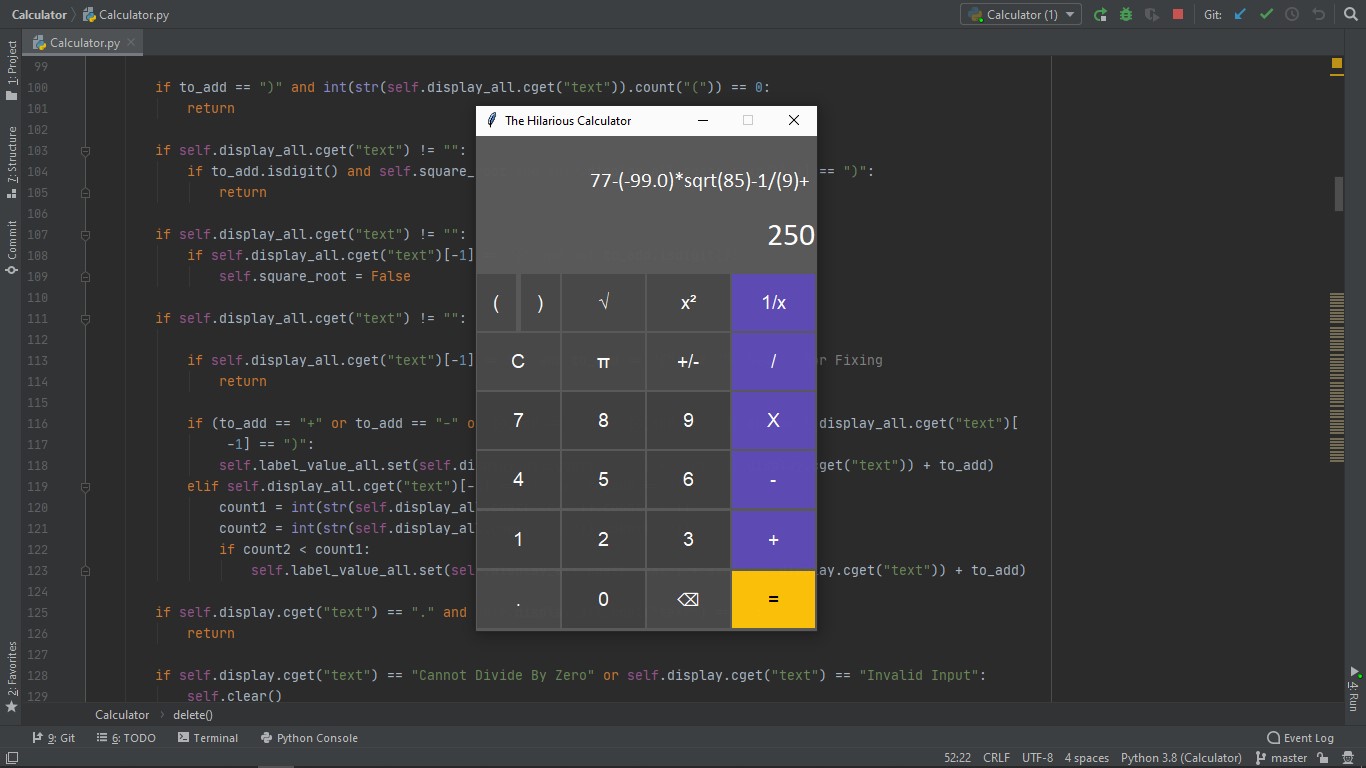Toggle the Structure tool window sidebar
Screen dimensions: 1366x768
(x=11, y=158)
